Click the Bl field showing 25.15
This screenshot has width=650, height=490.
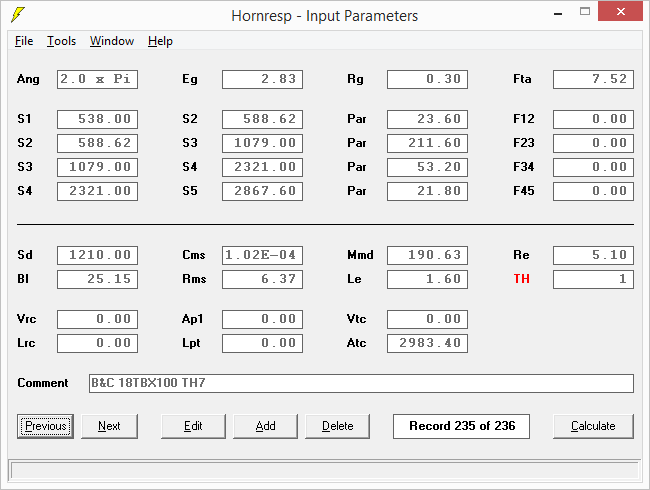[97, 279]
